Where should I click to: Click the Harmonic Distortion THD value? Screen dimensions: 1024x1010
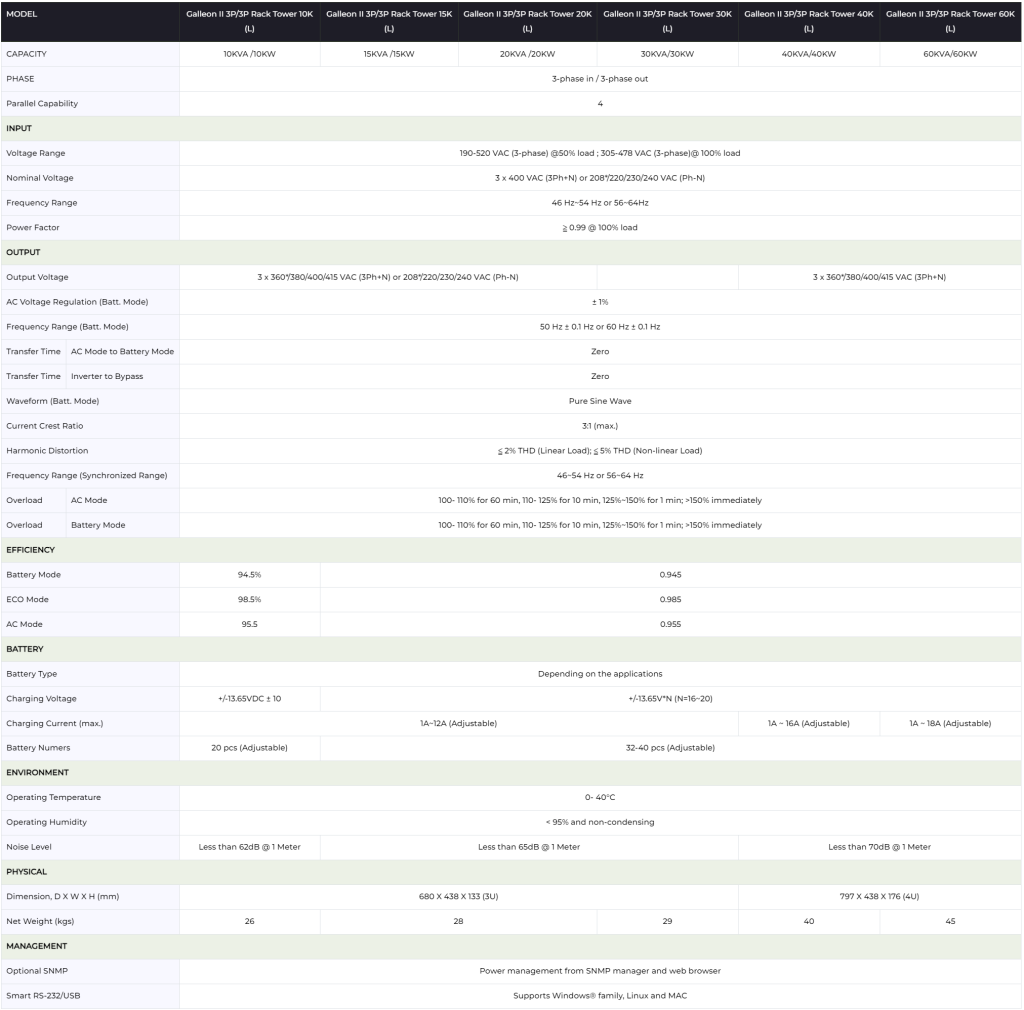[600, 451]
